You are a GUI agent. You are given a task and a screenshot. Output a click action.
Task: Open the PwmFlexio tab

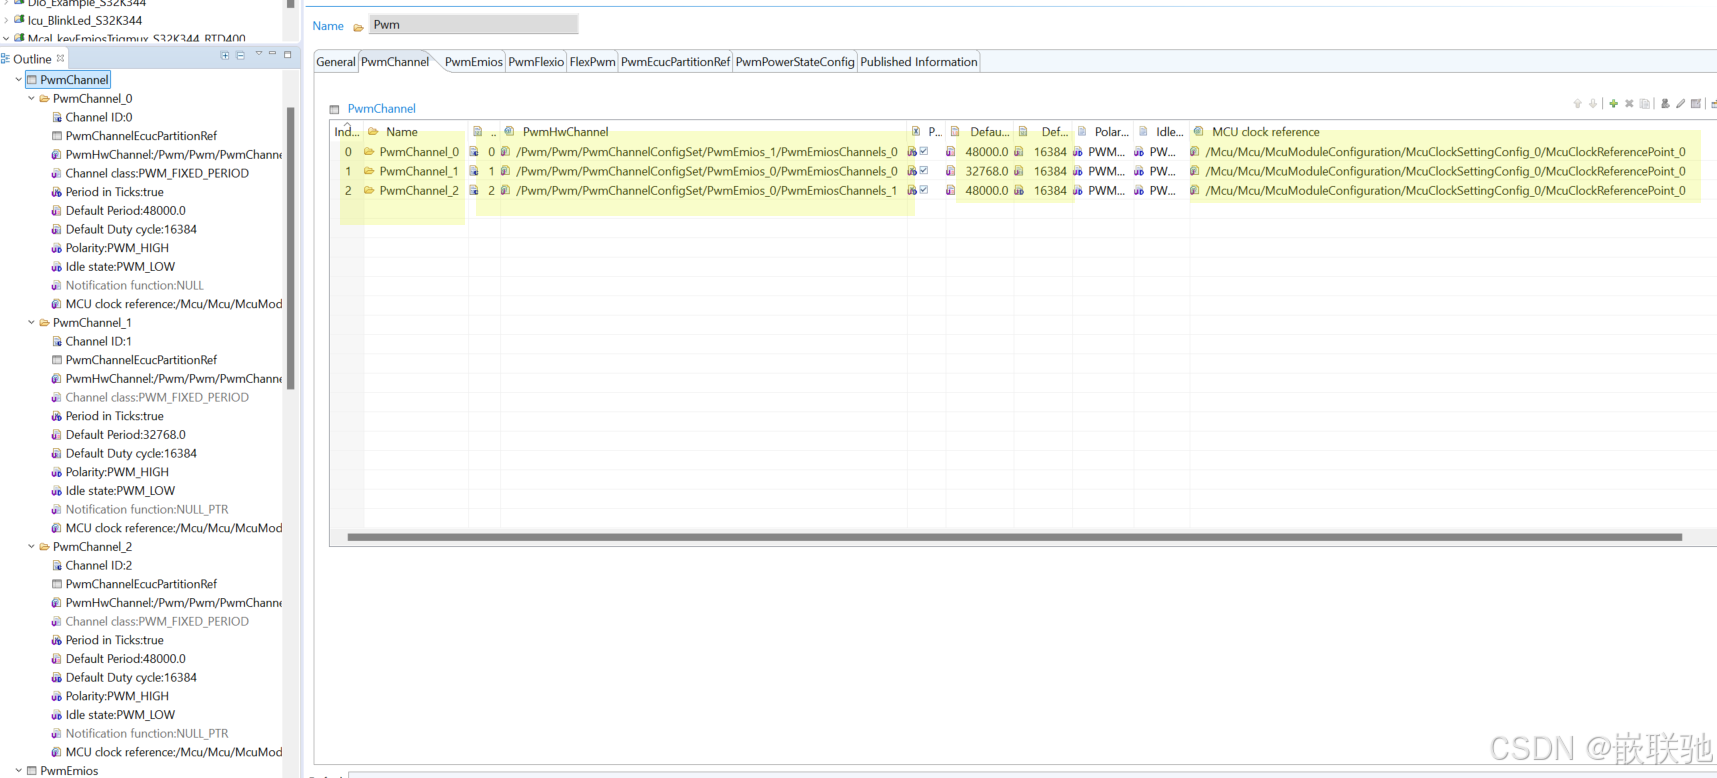pos(536,62)
